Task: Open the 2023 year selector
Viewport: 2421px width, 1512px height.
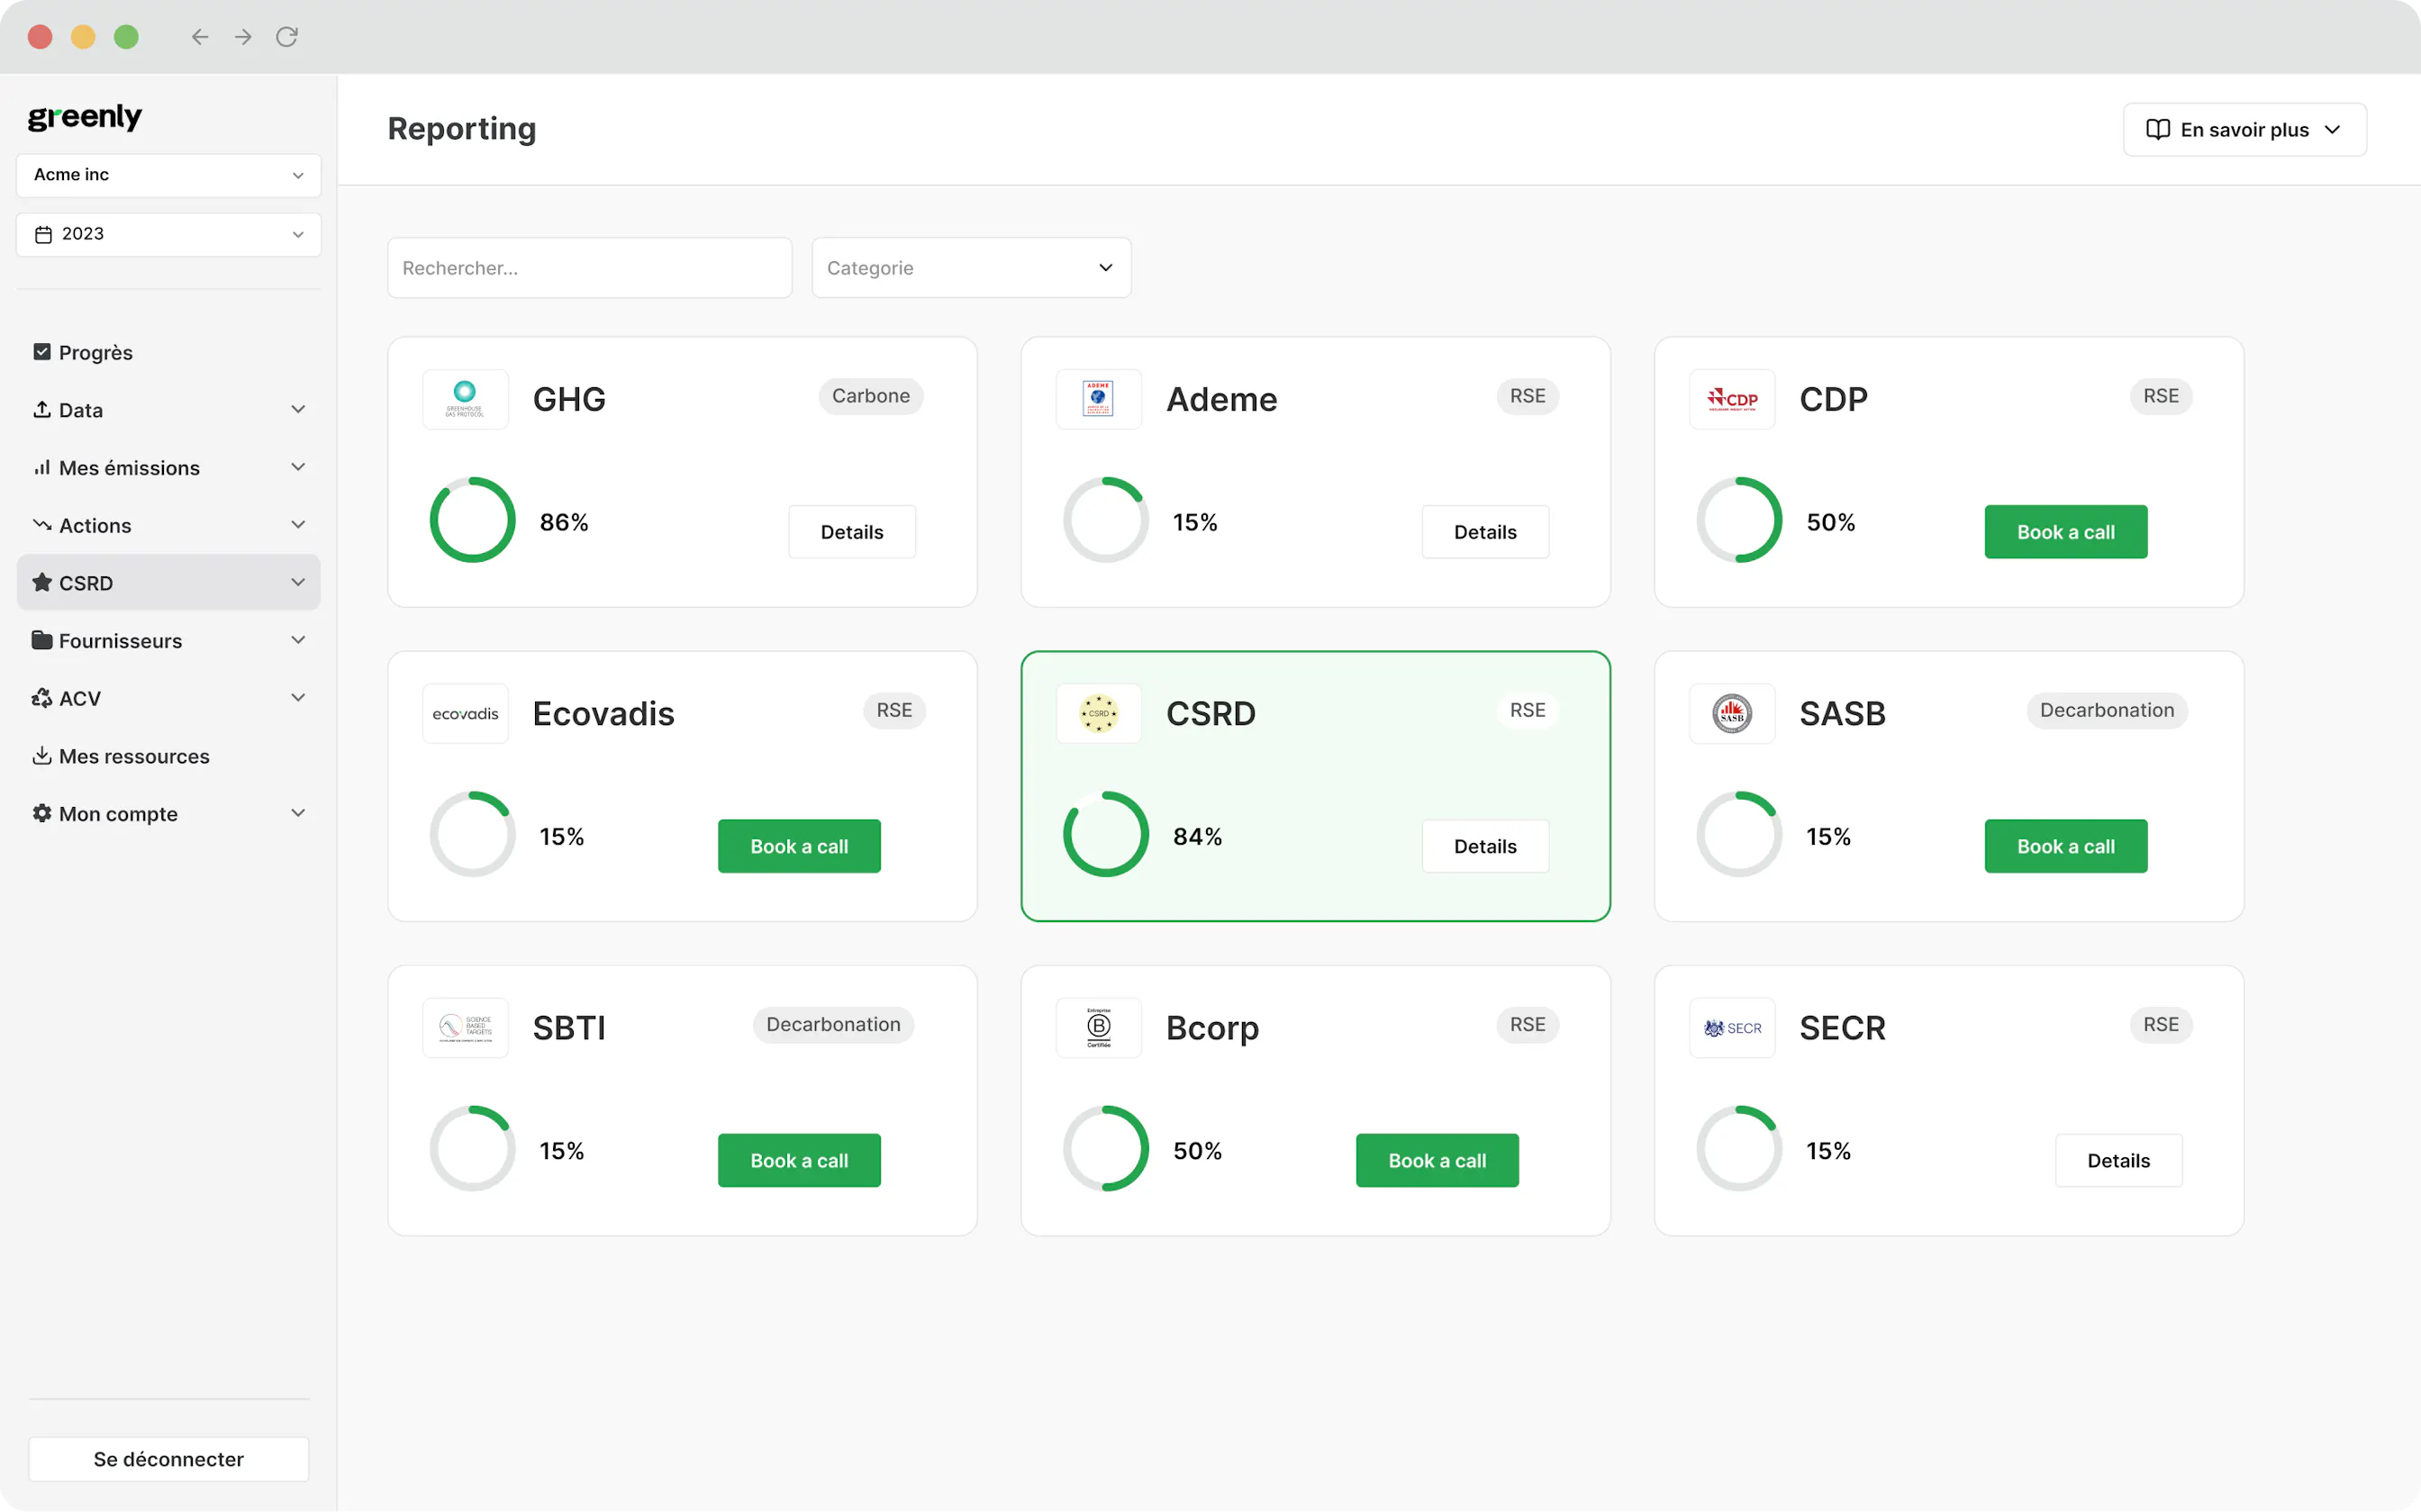Action: tap(169, 234)
